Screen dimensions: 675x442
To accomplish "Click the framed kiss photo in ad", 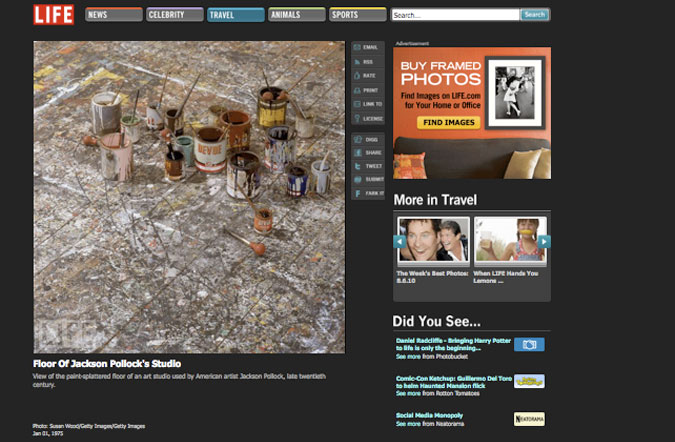I will pyautogui.click(x=515, y=93).
